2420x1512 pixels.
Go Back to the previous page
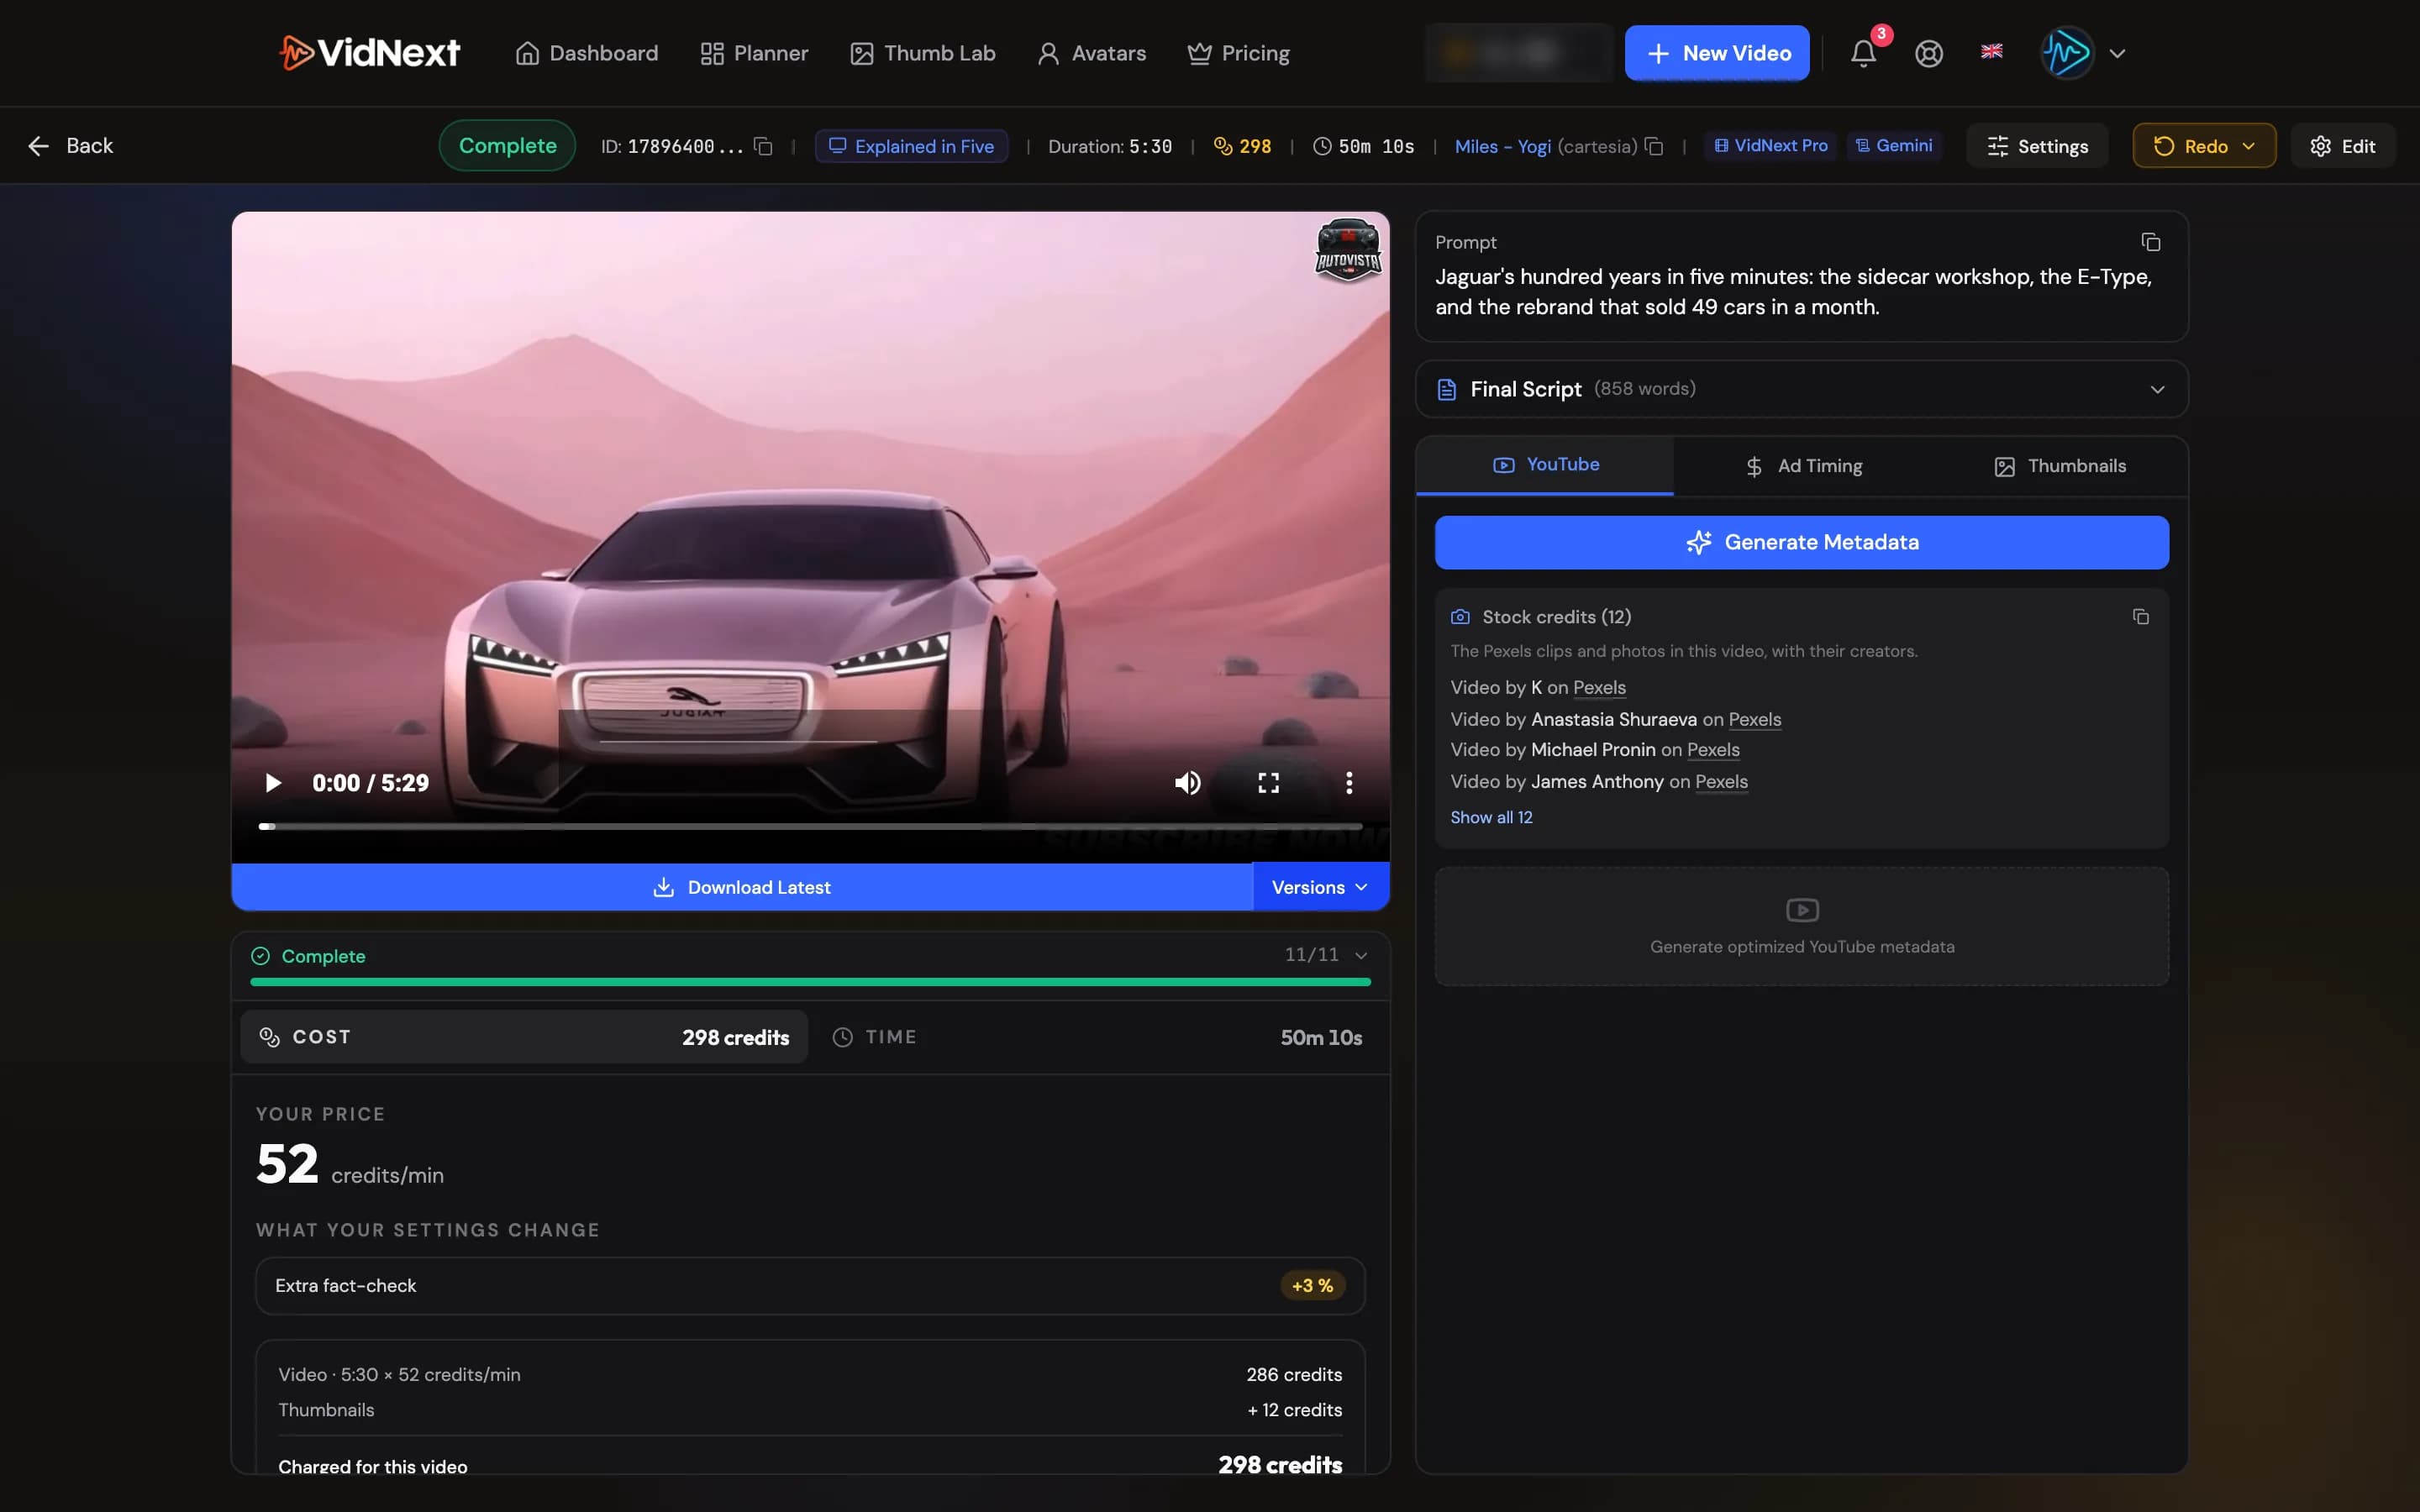coord(70,146)
